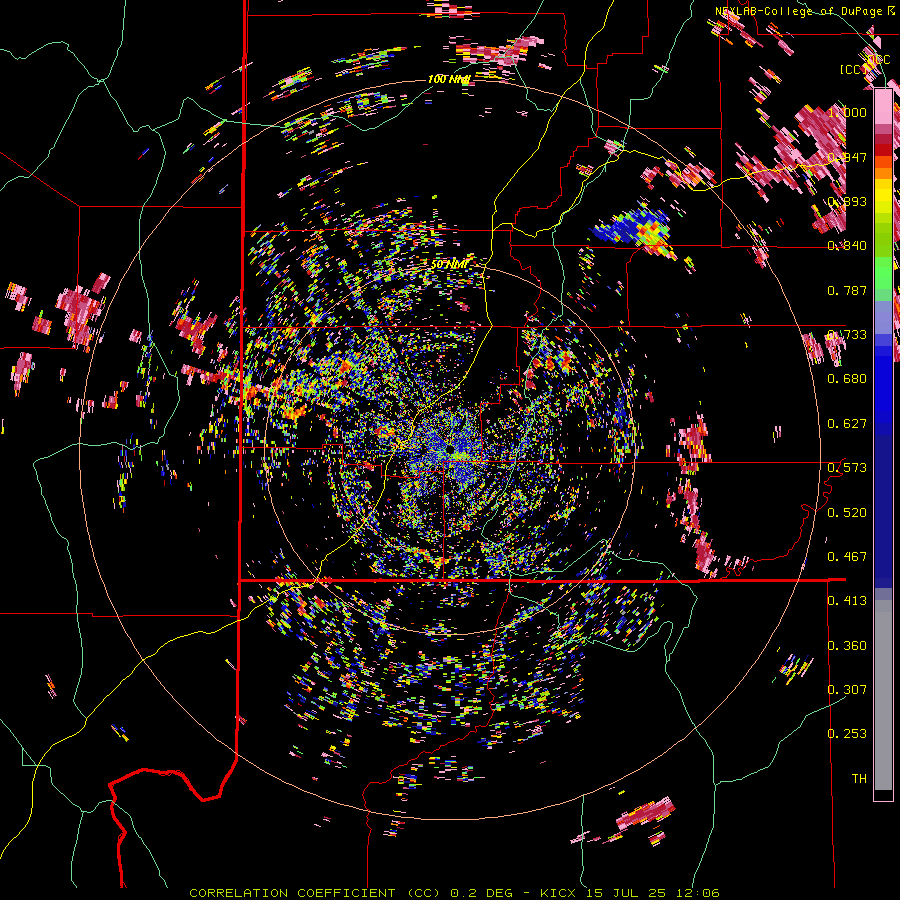Click the 0.787 color scale label
This screenshot has width=900, height=900.
click(847, 290)
